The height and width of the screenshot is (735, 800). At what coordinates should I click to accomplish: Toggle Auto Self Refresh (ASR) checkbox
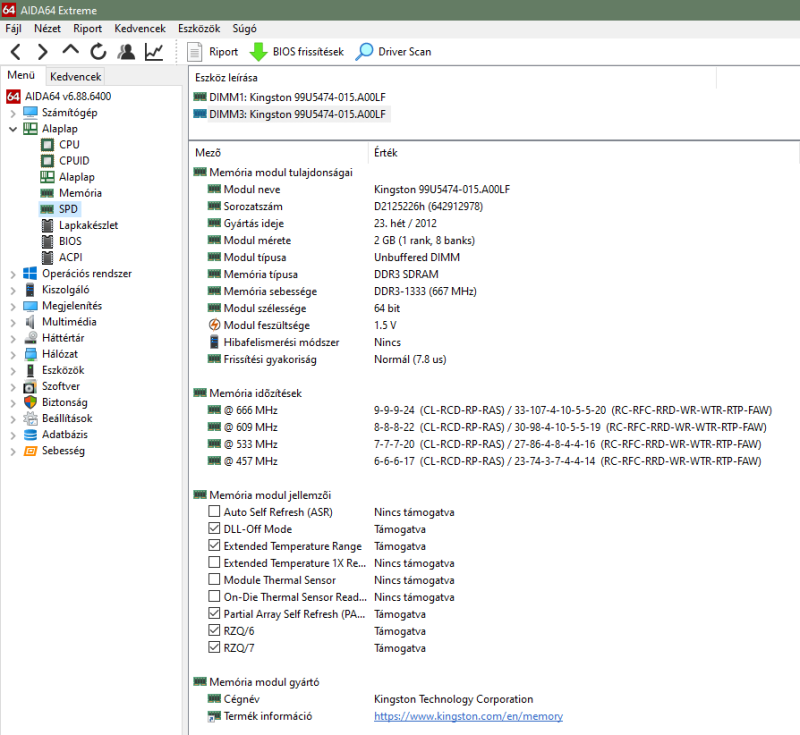tap(214, 511)
